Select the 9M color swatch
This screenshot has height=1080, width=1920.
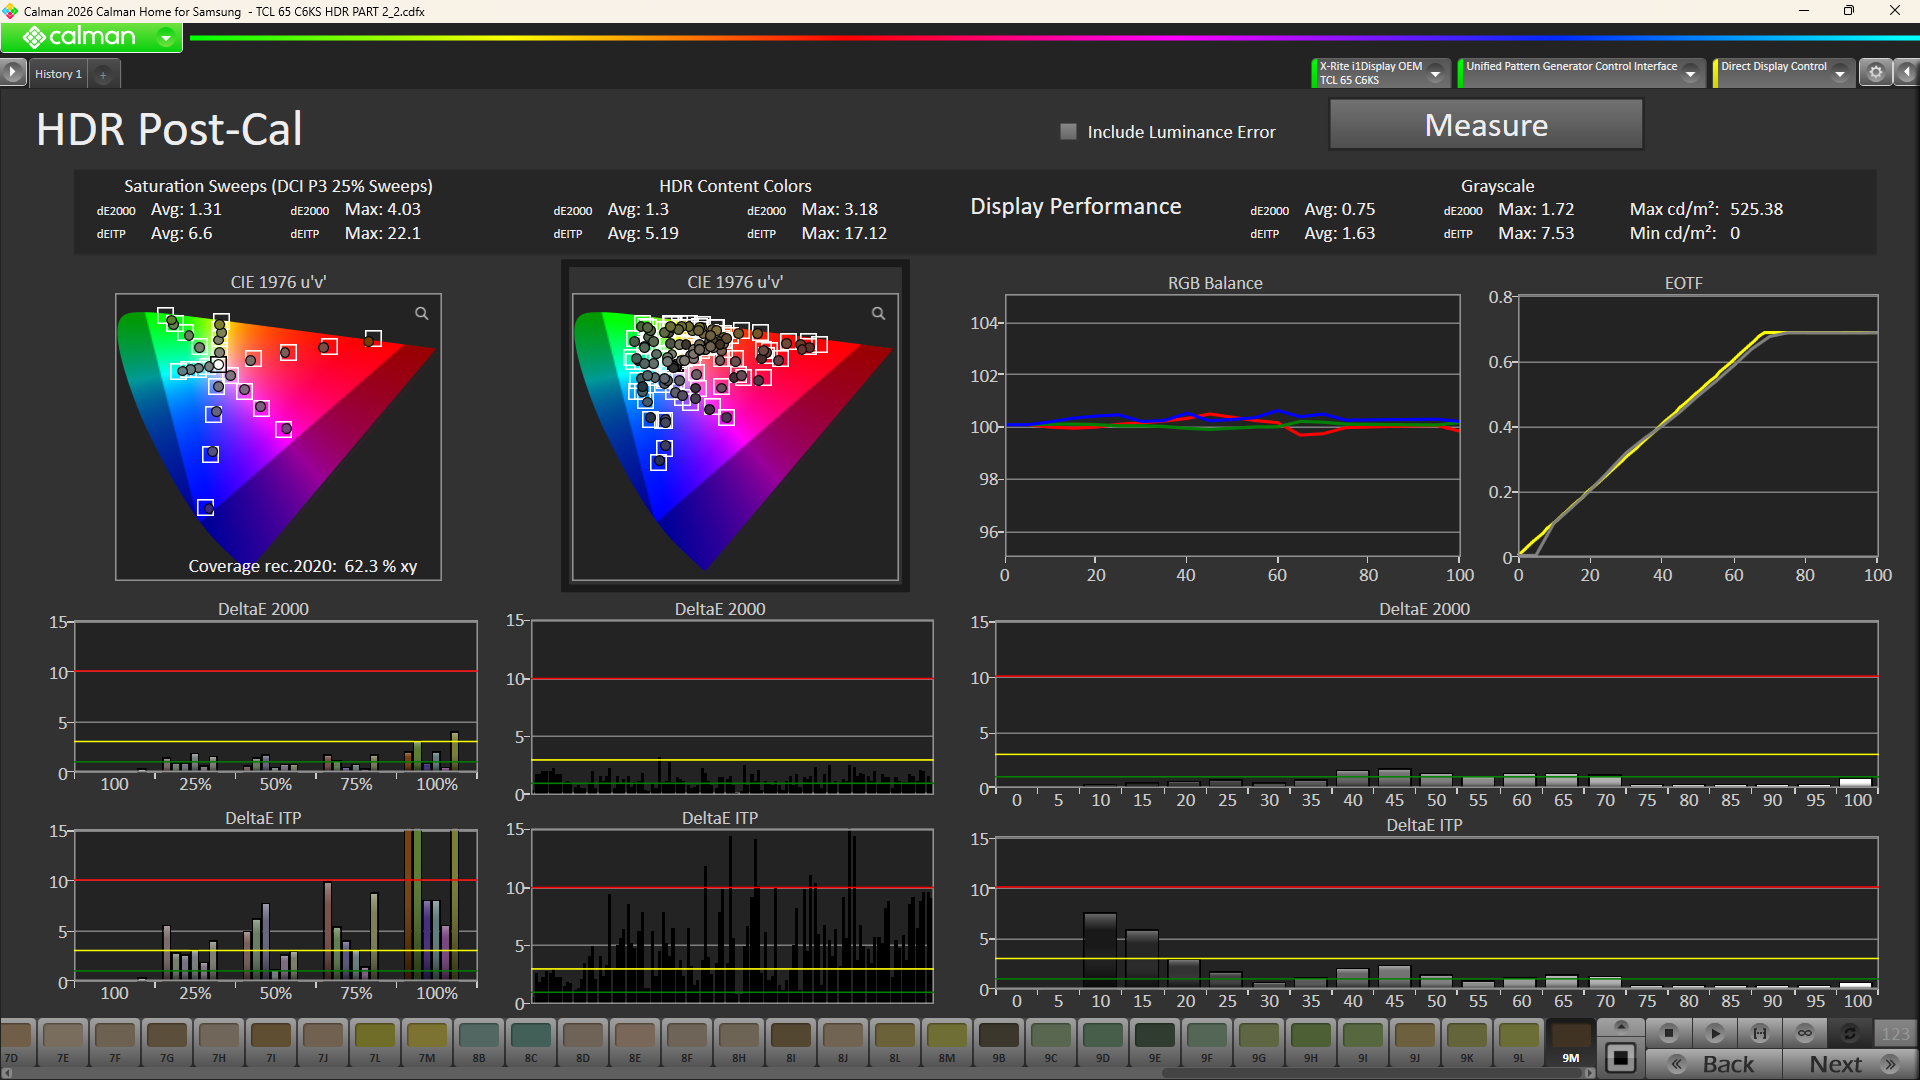point(1570,1041)
